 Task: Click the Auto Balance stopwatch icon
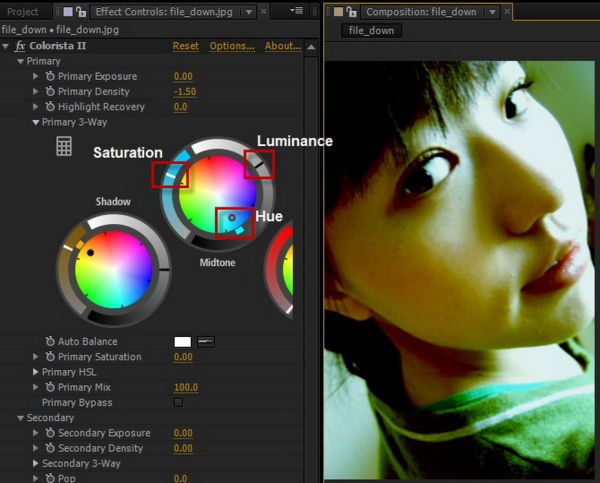tap(49, 342)
